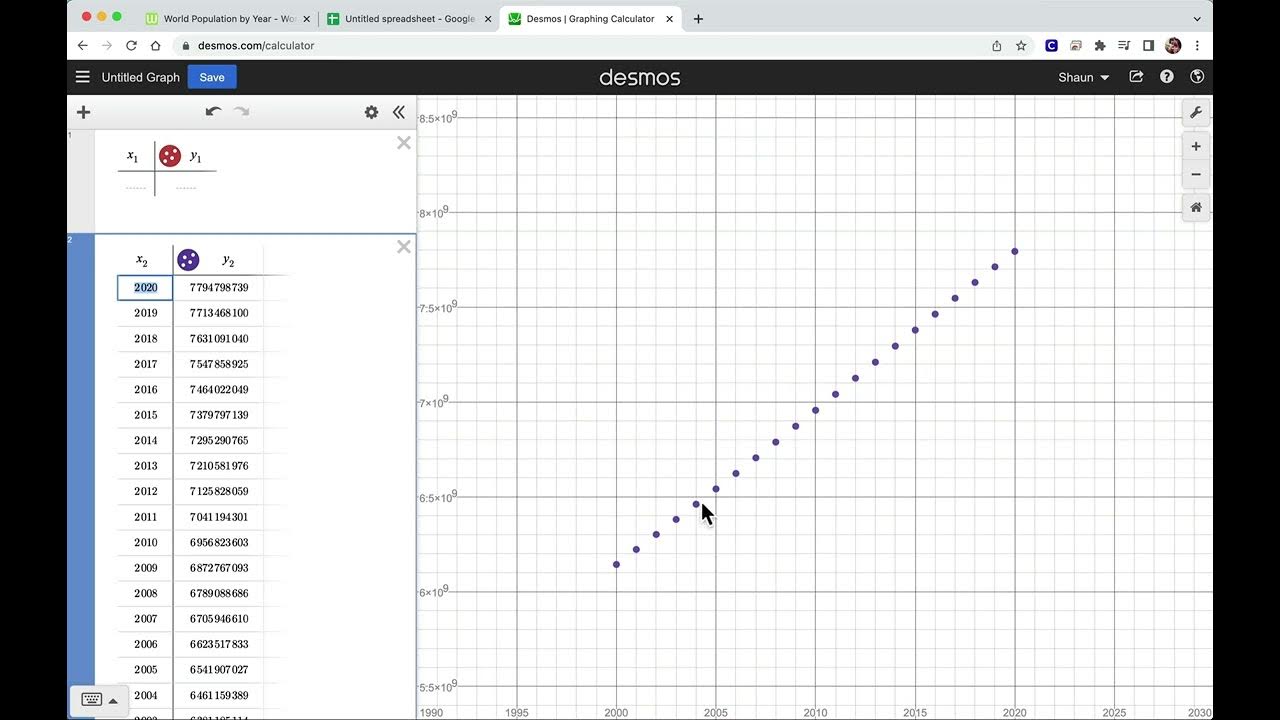
Task: Select the x2 cell containing 2015
Action: pyautogui.click(x=146, y=415)
